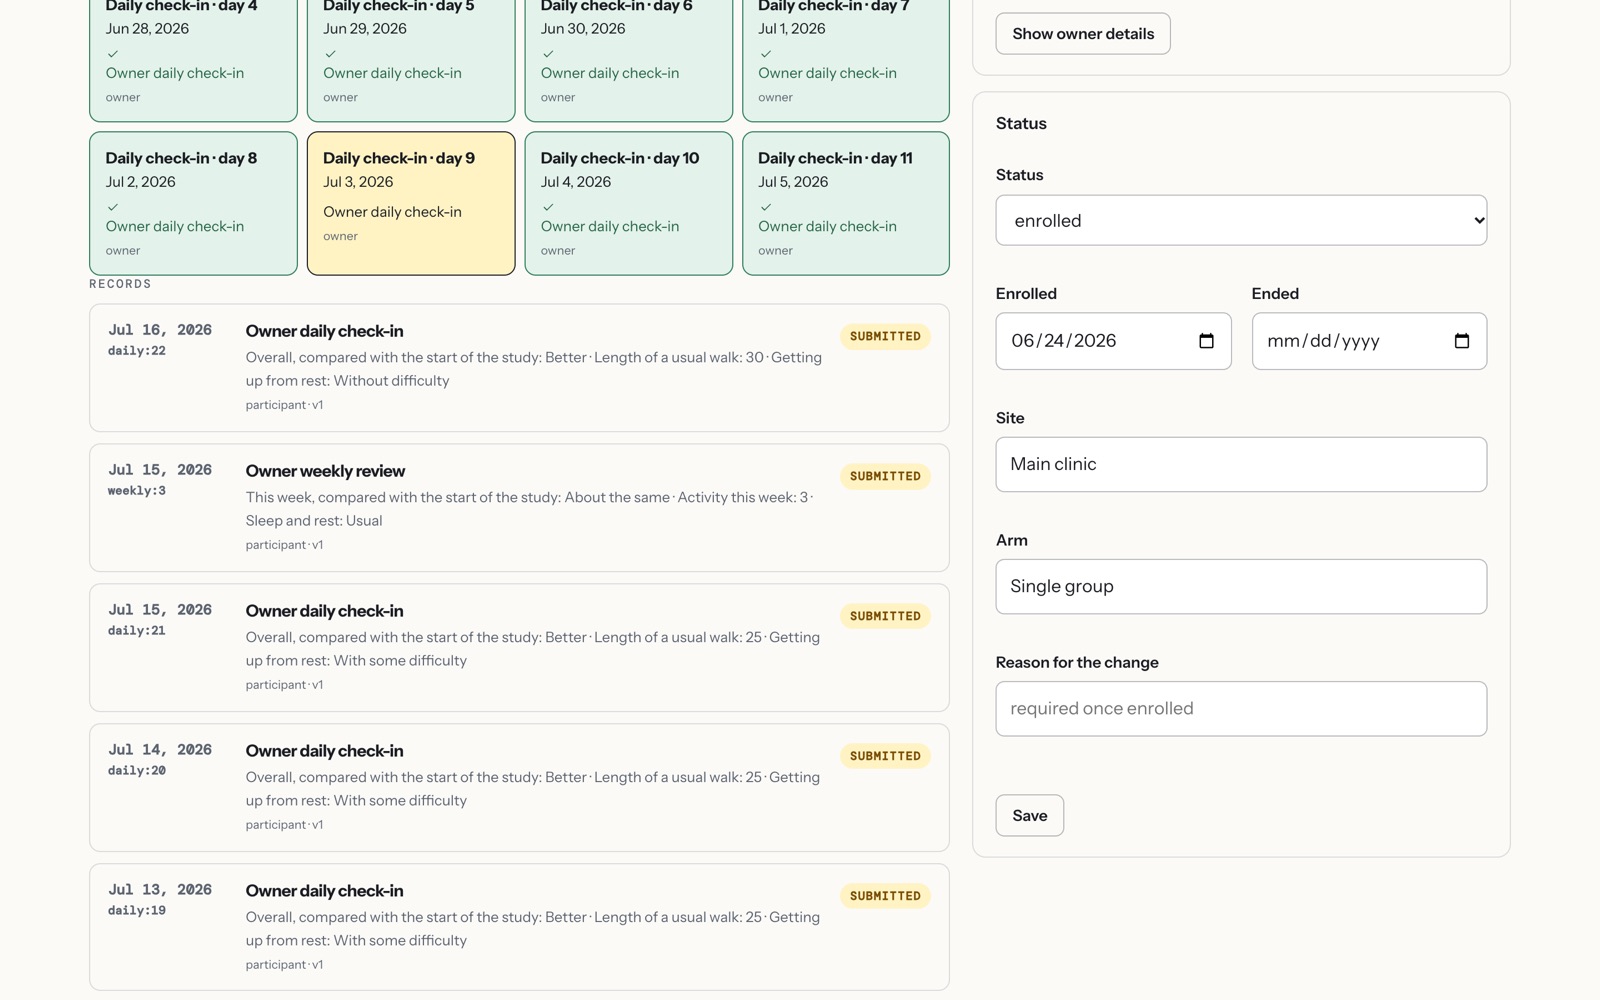The image size is (1600, 1000).
Task: Click checkmark icon on Daily check-in day 10 card
Action: click(548, 207)
